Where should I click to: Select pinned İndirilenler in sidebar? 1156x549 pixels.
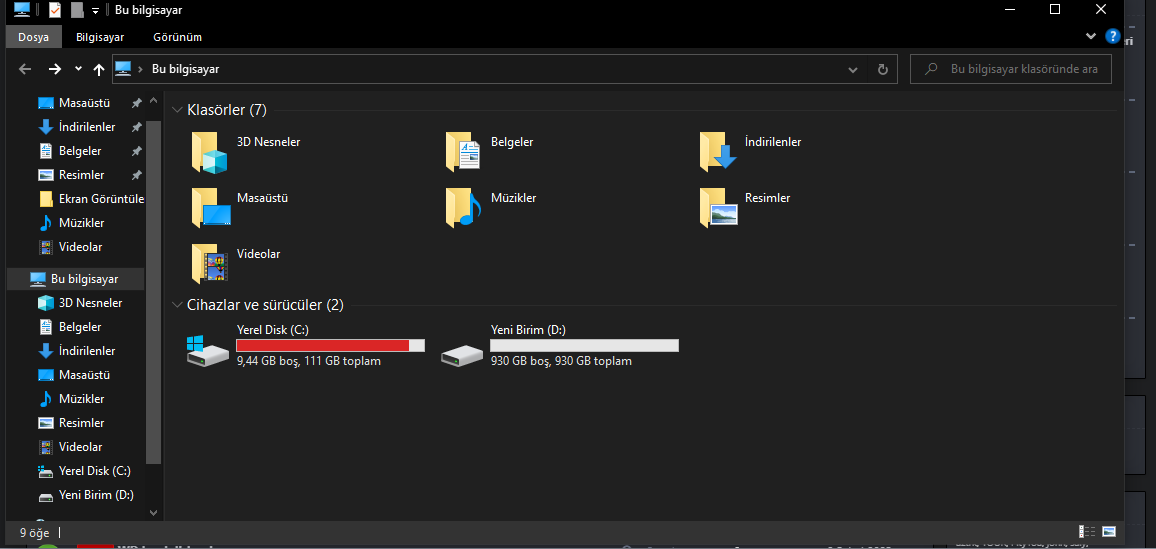pyautogui.click(x=87, y=127)
